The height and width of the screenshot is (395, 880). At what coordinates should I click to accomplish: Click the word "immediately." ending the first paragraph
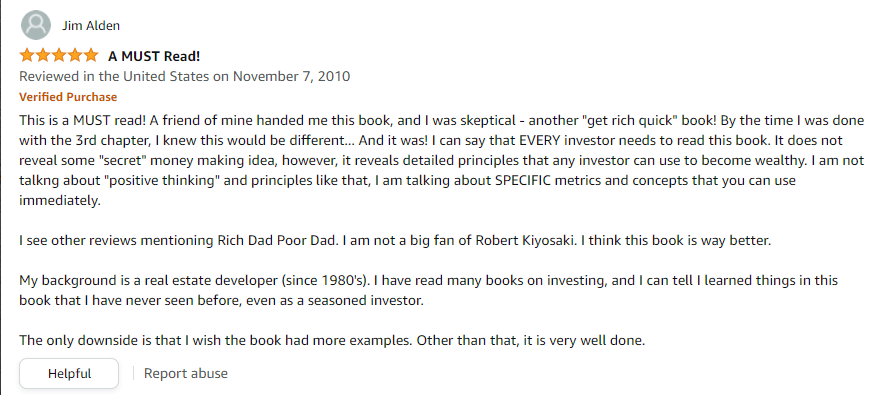point(59,201)
